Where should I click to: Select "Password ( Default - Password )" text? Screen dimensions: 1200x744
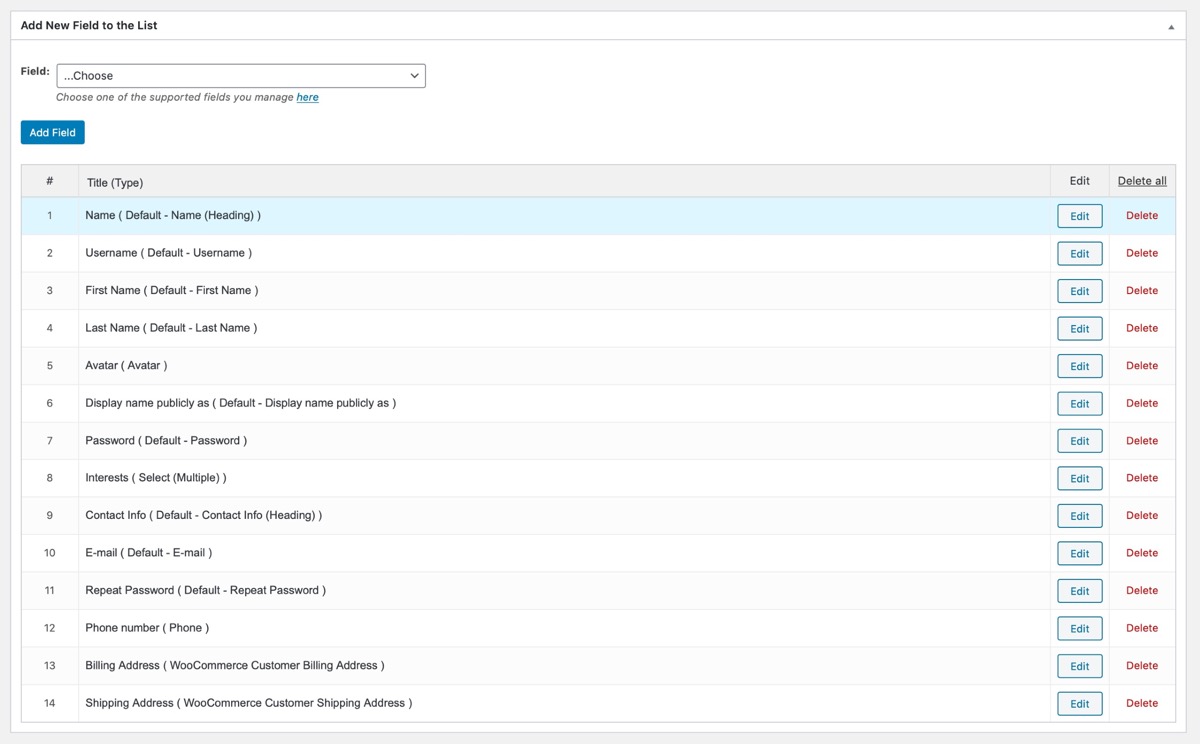click(x=166, y=441)
